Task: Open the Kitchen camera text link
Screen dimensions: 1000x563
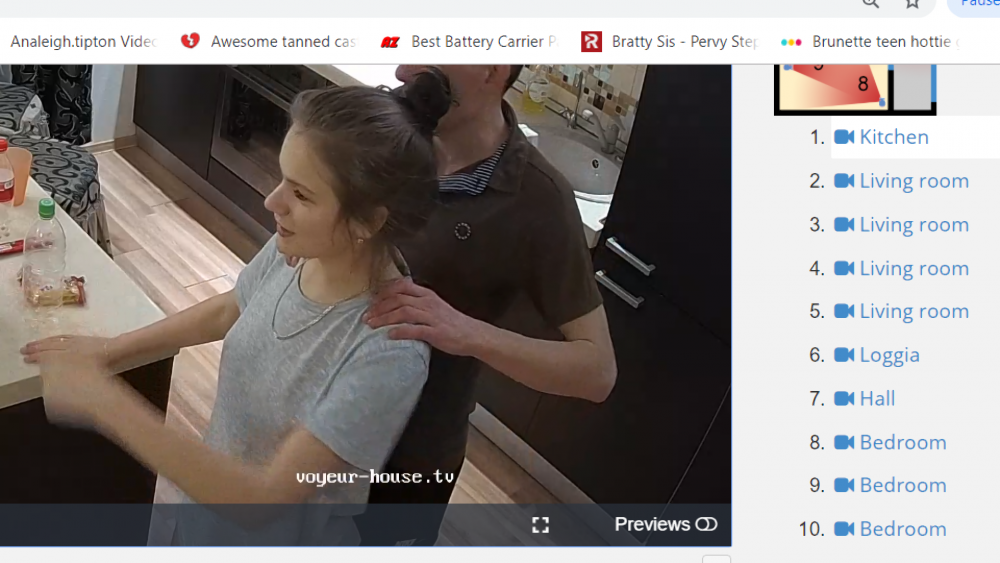Action: click(x=893, y=137)
